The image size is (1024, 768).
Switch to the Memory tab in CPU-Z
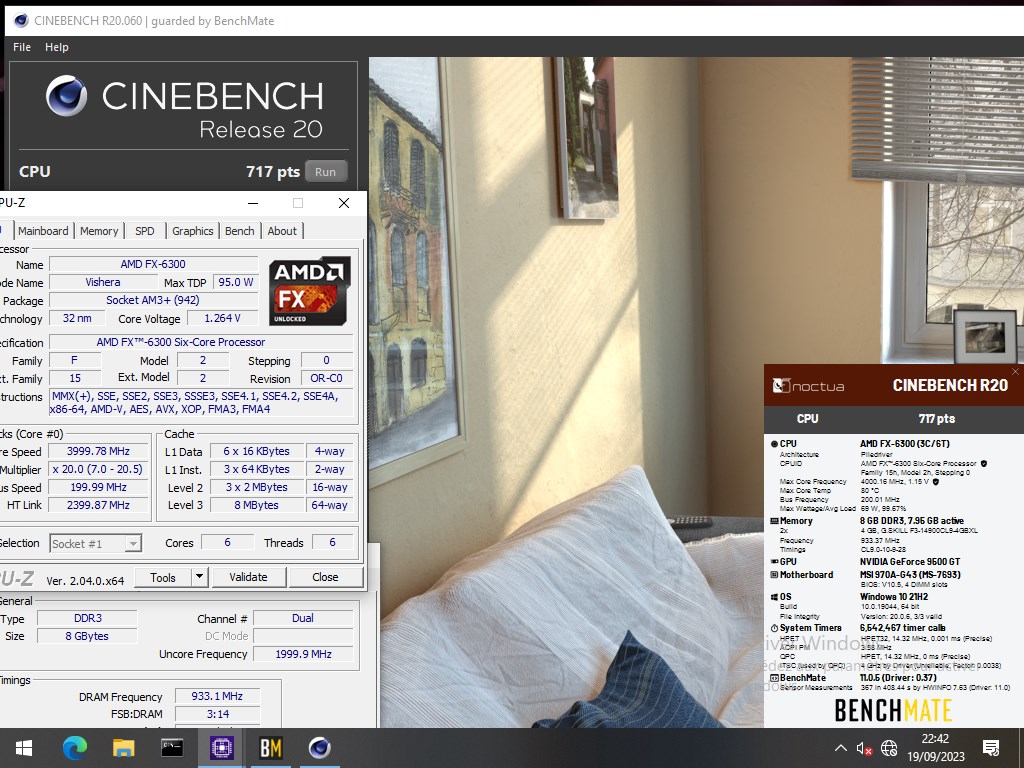point(99,231)
